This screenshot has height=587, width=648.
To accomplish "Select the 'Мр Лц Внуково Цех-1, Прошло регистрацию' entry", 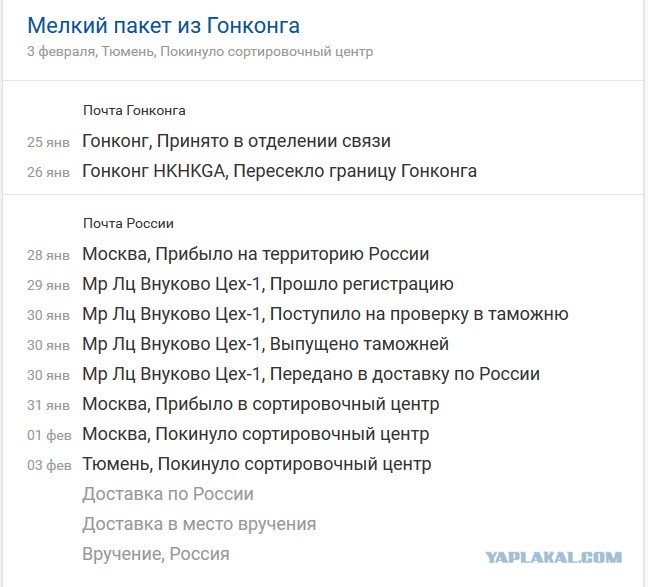I will pyautogui.click(x=267, y=284).
